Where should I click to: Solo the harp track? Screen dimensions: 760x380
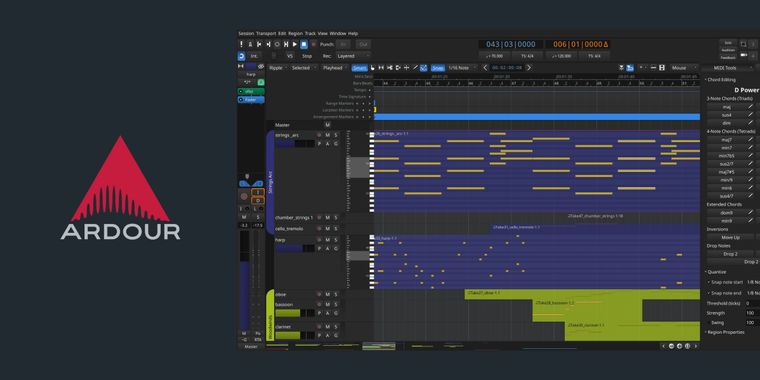point(336,240)
